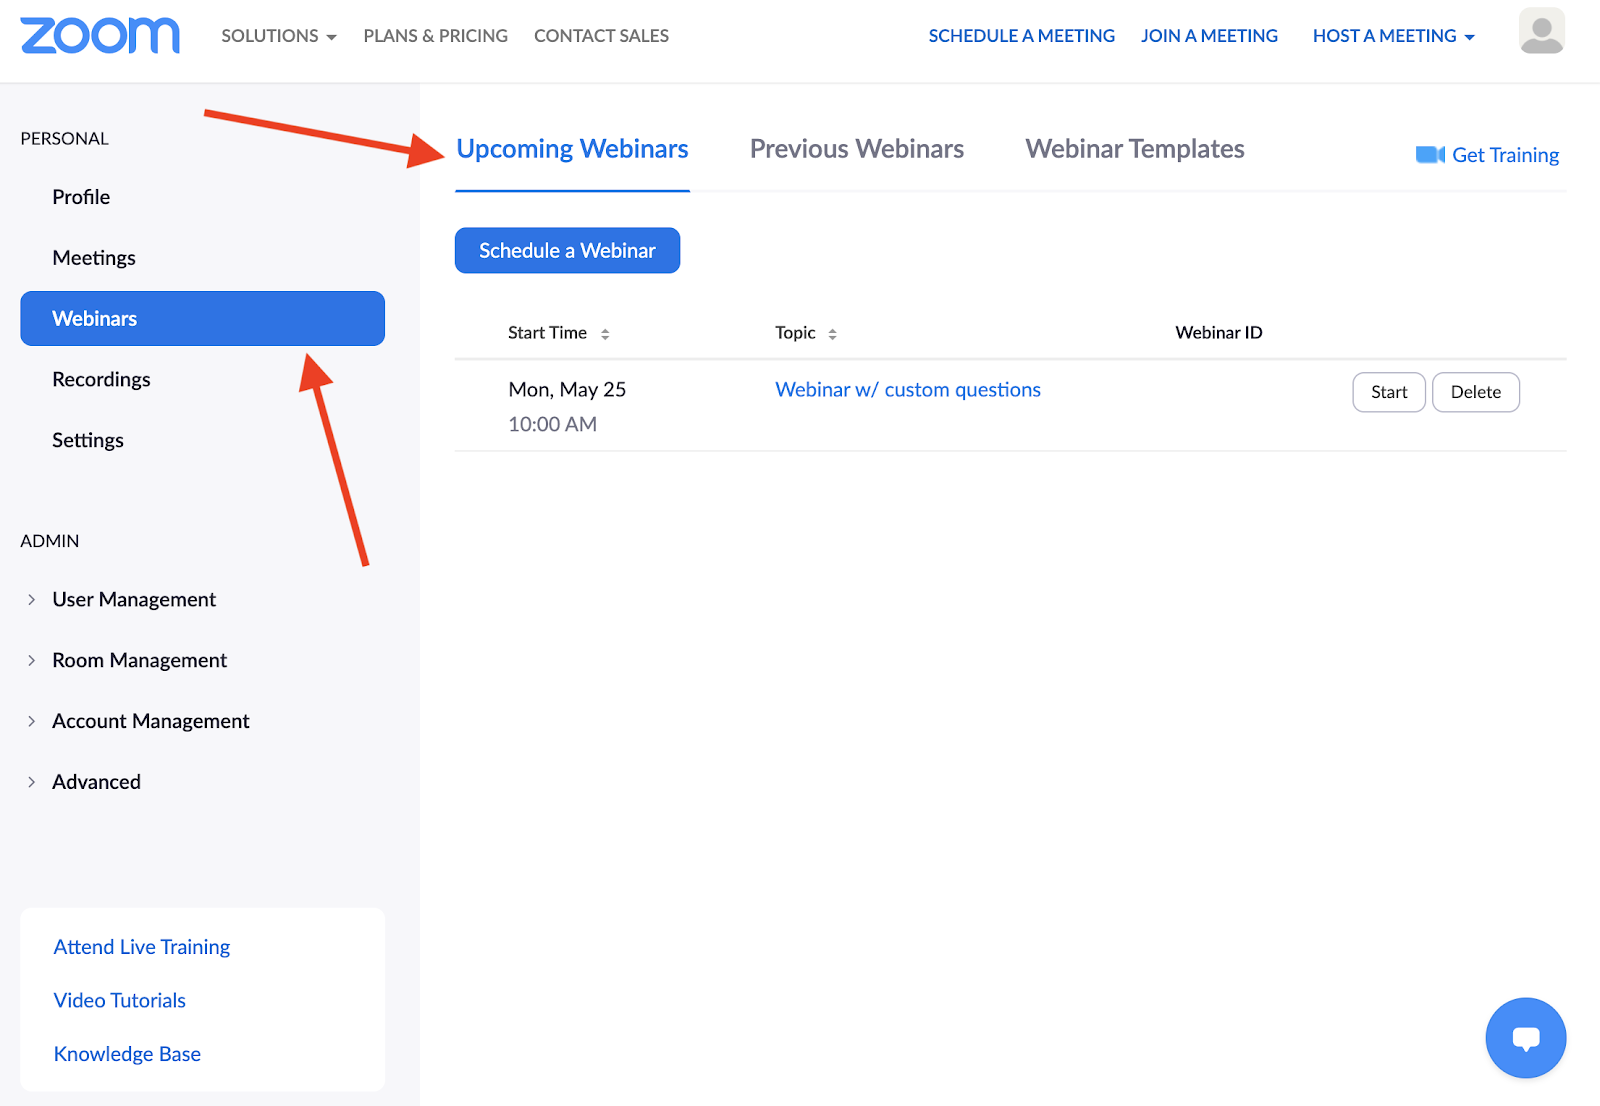
Task: Click the Zoom logo
Action: pos(100,36)
